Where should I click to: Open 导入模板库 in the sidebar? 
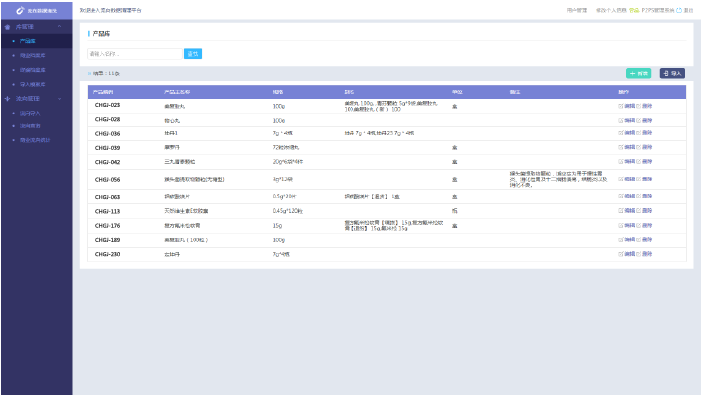pyautogui.click(x=33, y=84)
